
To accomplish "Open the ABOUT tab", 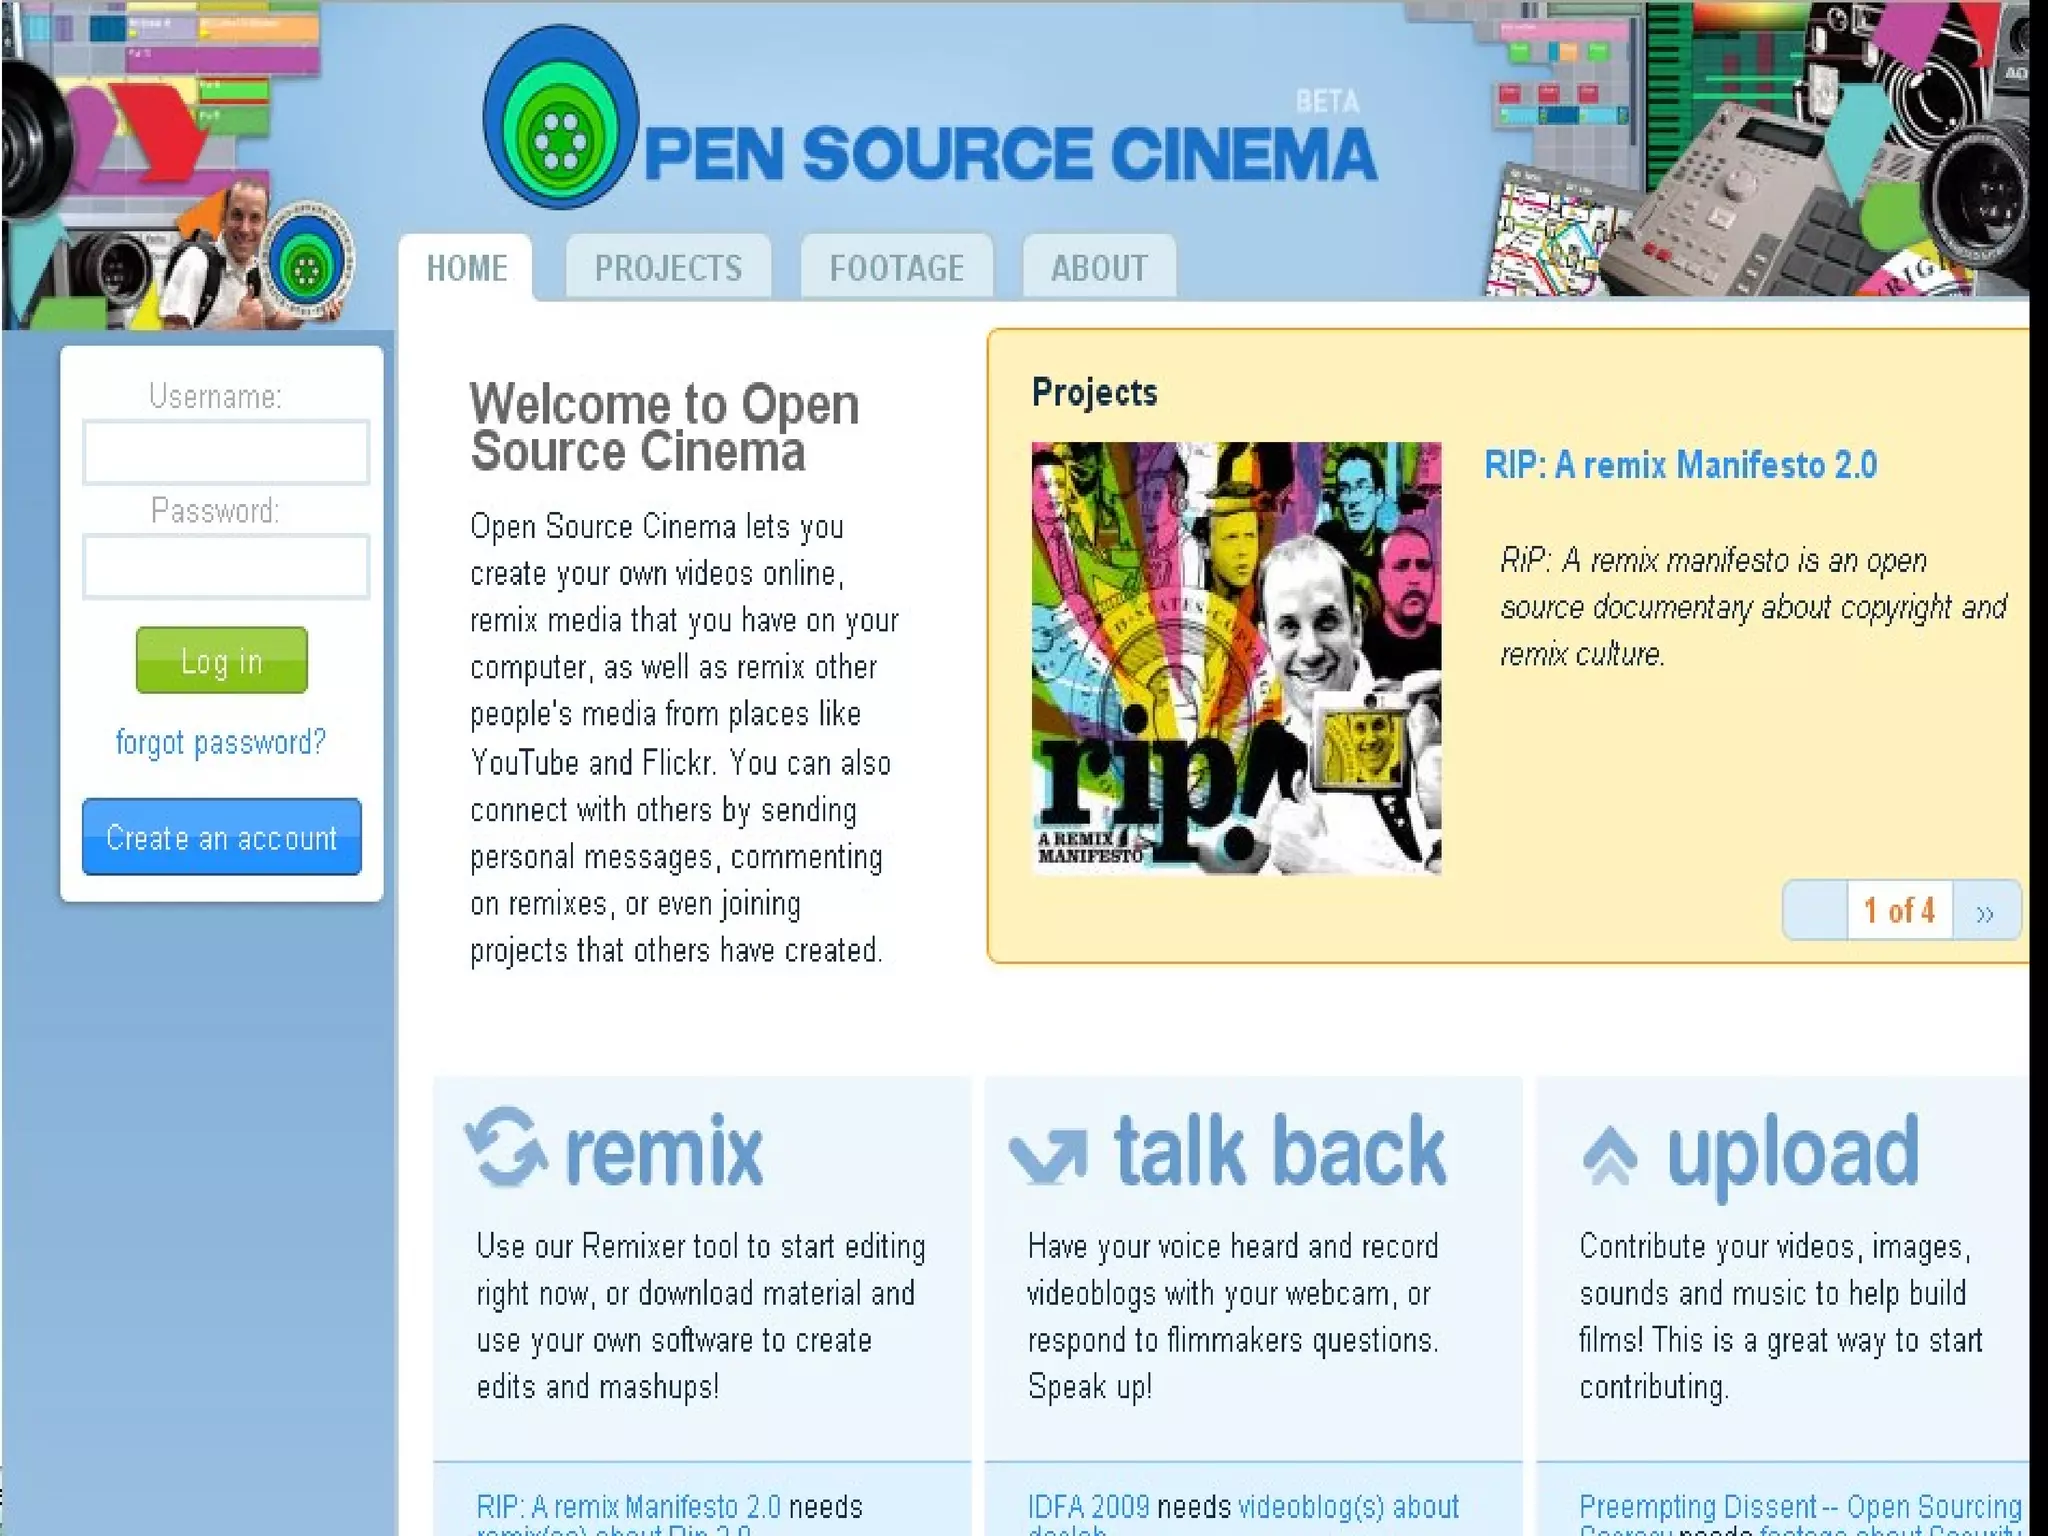I will tap(1098, 269).
